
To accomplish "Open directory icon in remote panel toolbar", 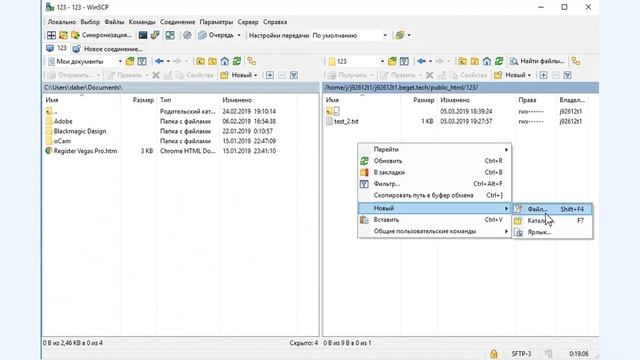I will tap(392, 62).
